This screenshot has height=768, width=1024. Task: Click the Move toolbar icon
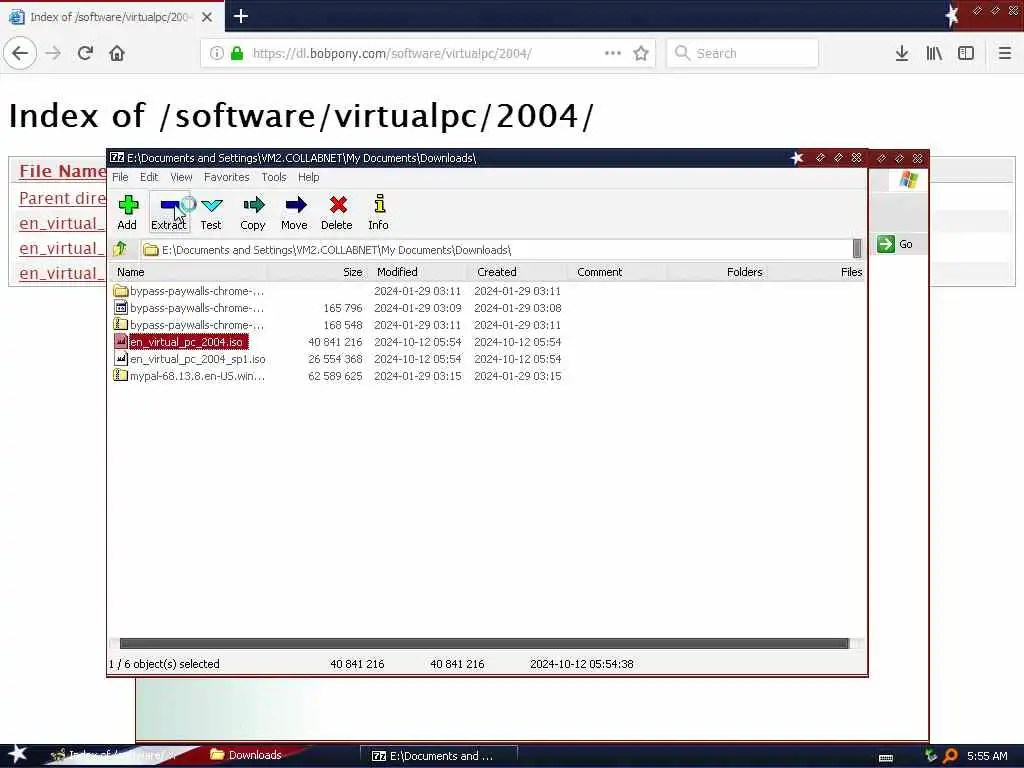[x=295, y=212]
